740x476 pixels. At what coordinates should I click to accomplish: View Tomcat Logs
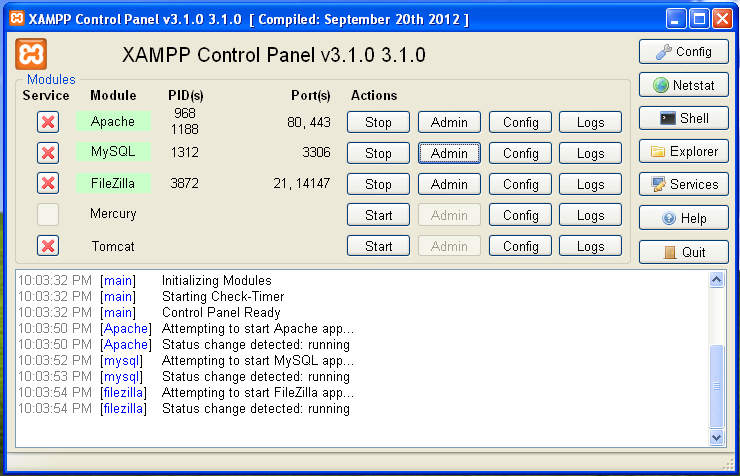pyautogui.click(x=590, y=246)
